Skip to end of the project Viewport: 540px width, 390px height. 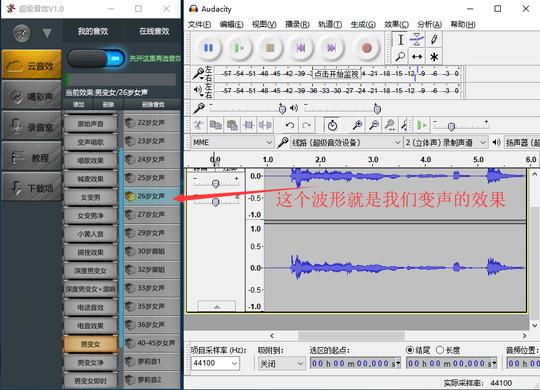tap(332, 48)
